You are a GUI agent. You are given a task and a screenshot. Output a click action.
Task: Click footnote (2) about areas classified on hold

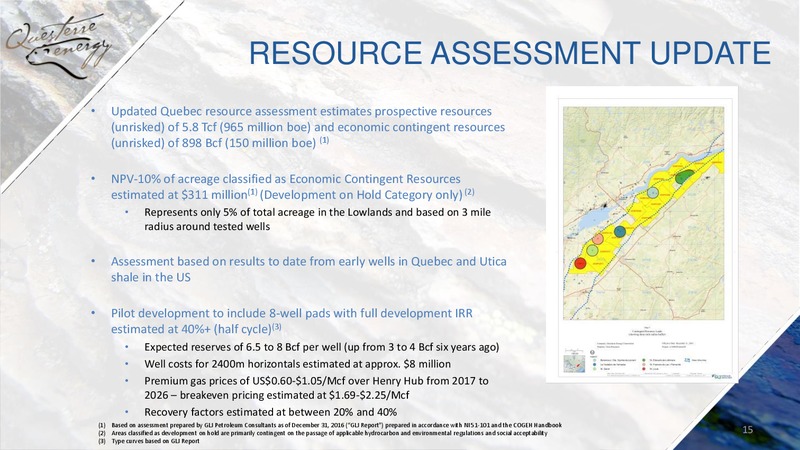[x=322, y=433]
